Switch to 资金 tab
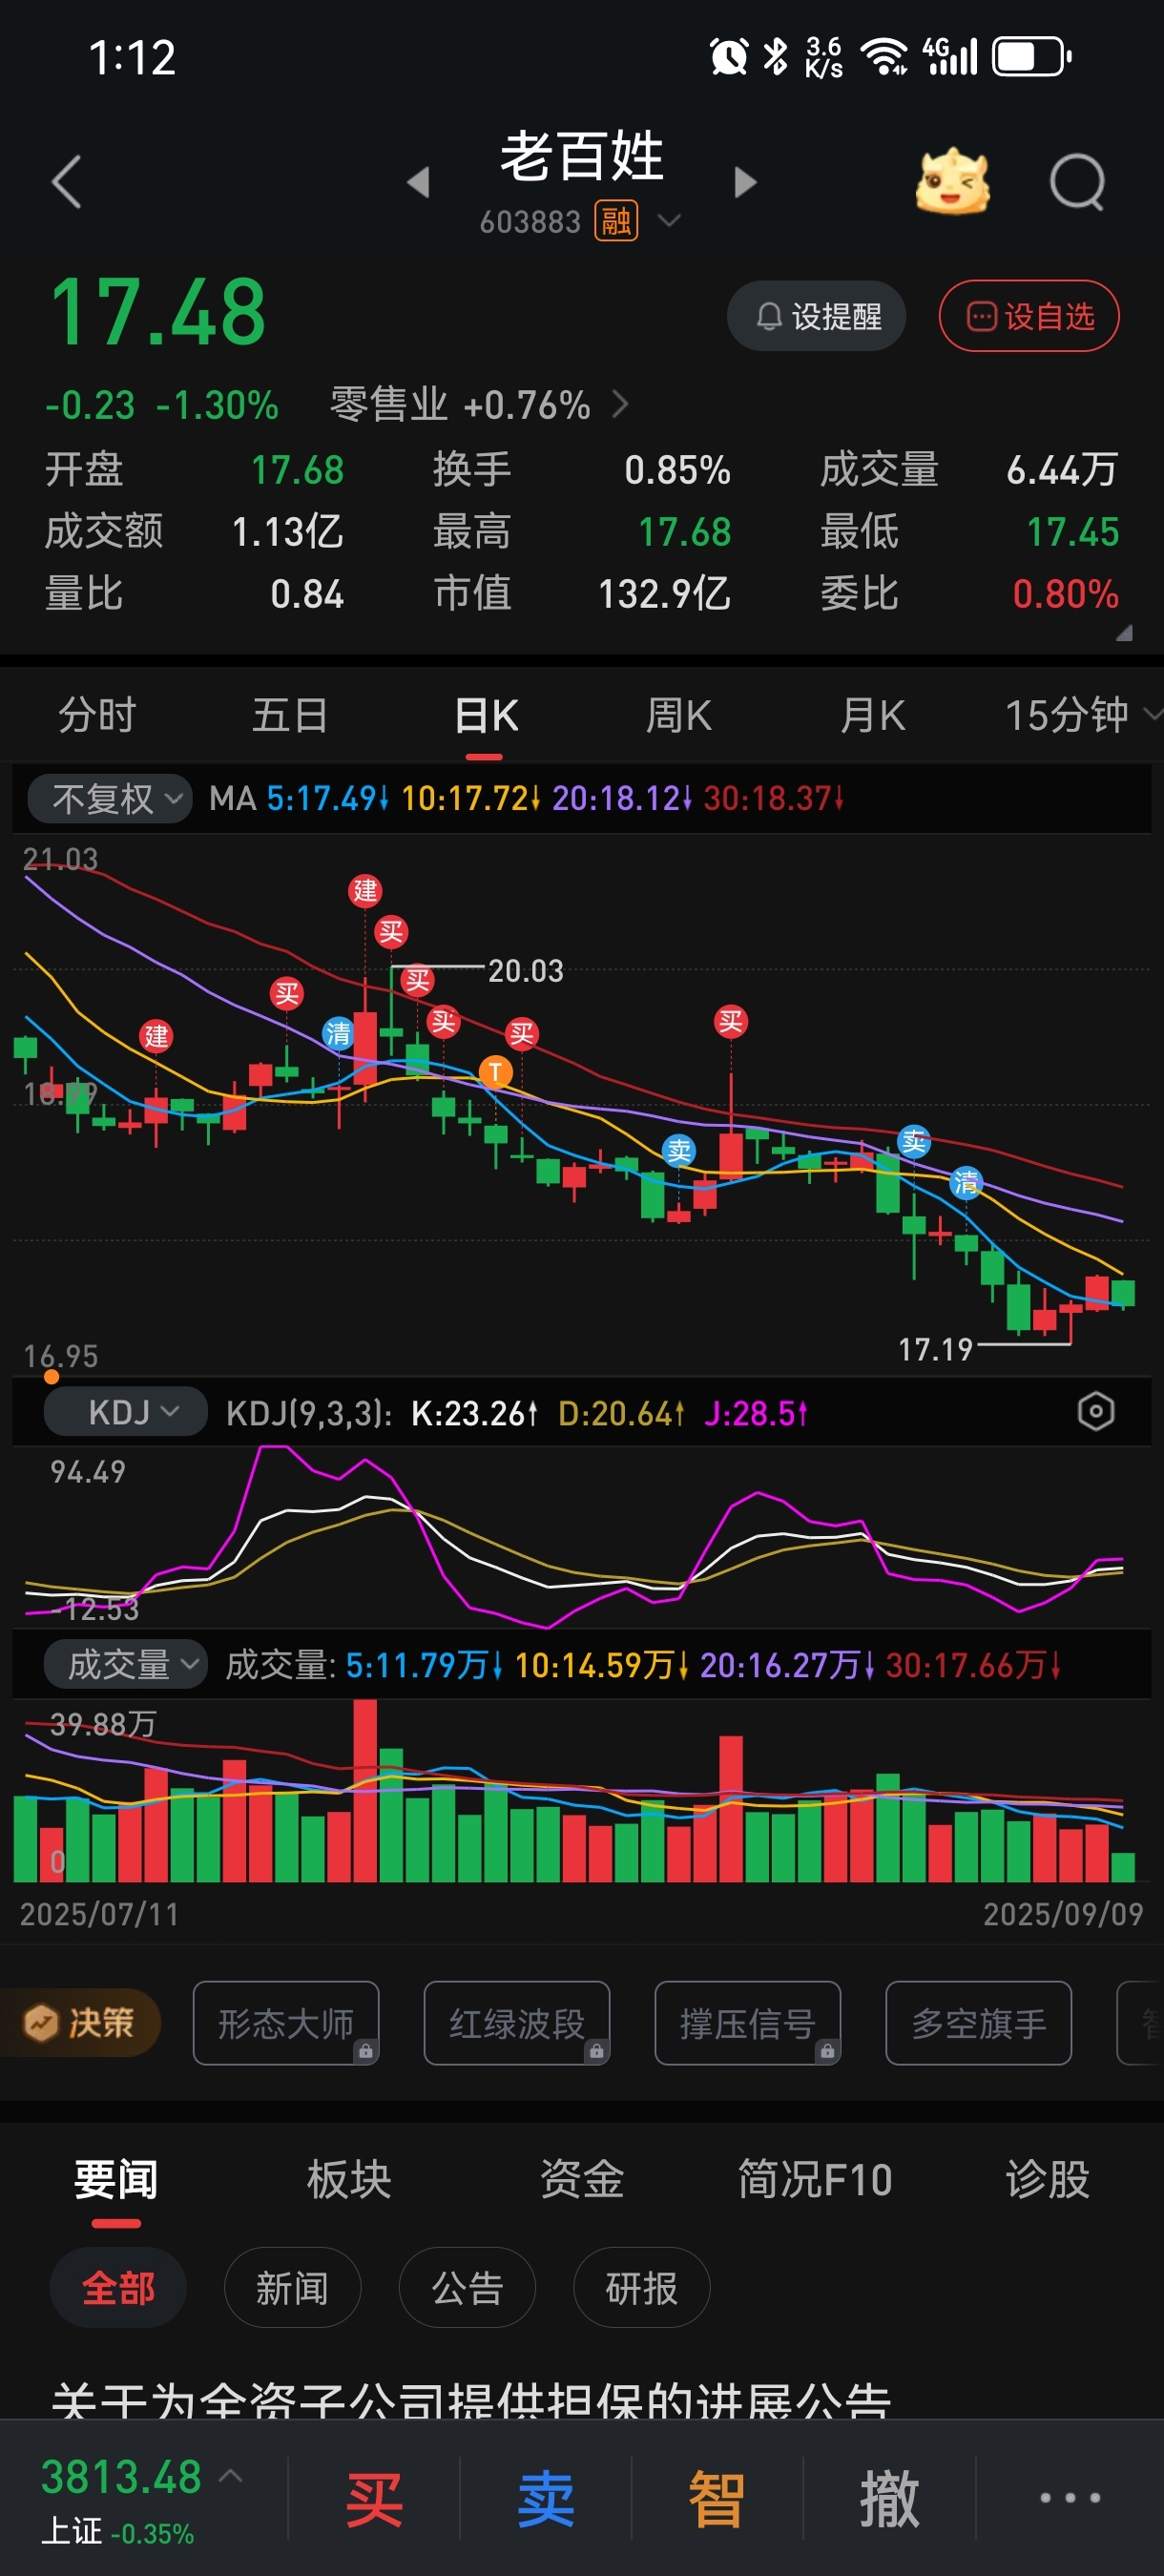1164x2576 pixels. pyautogui.click(x=582, y=2179)
